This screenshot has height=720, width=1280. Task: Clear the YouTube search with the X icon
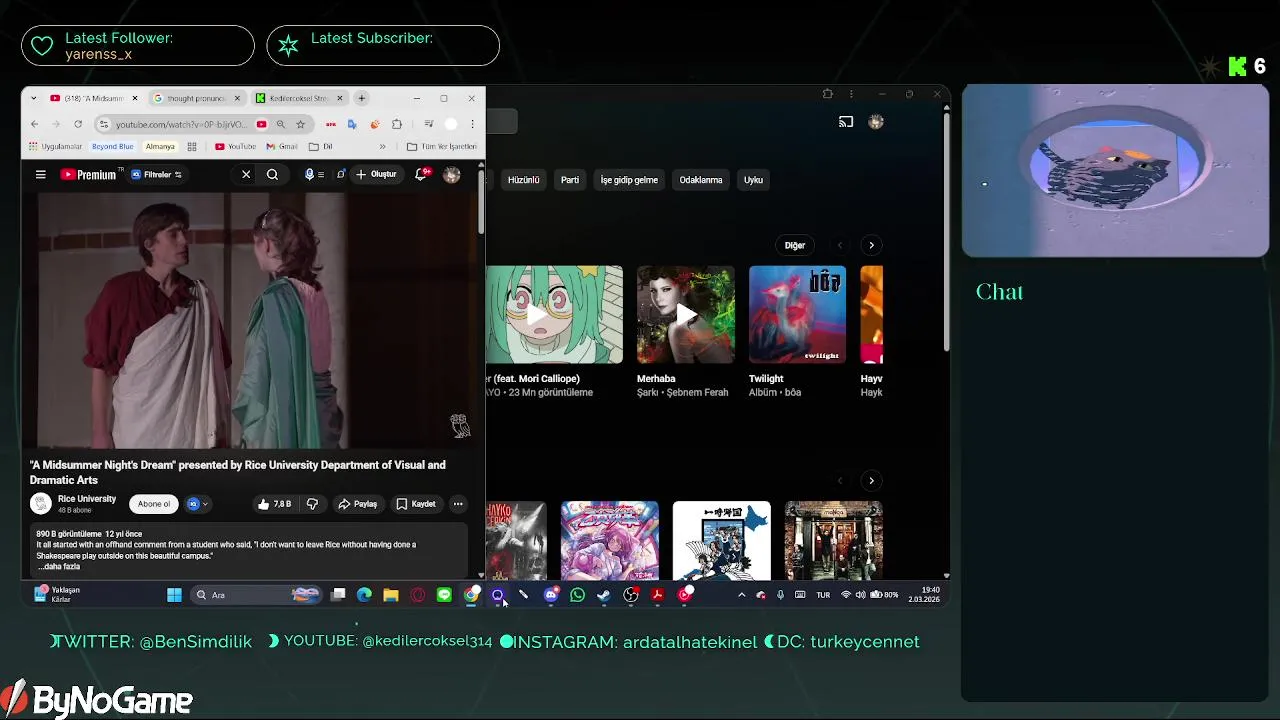246,174
